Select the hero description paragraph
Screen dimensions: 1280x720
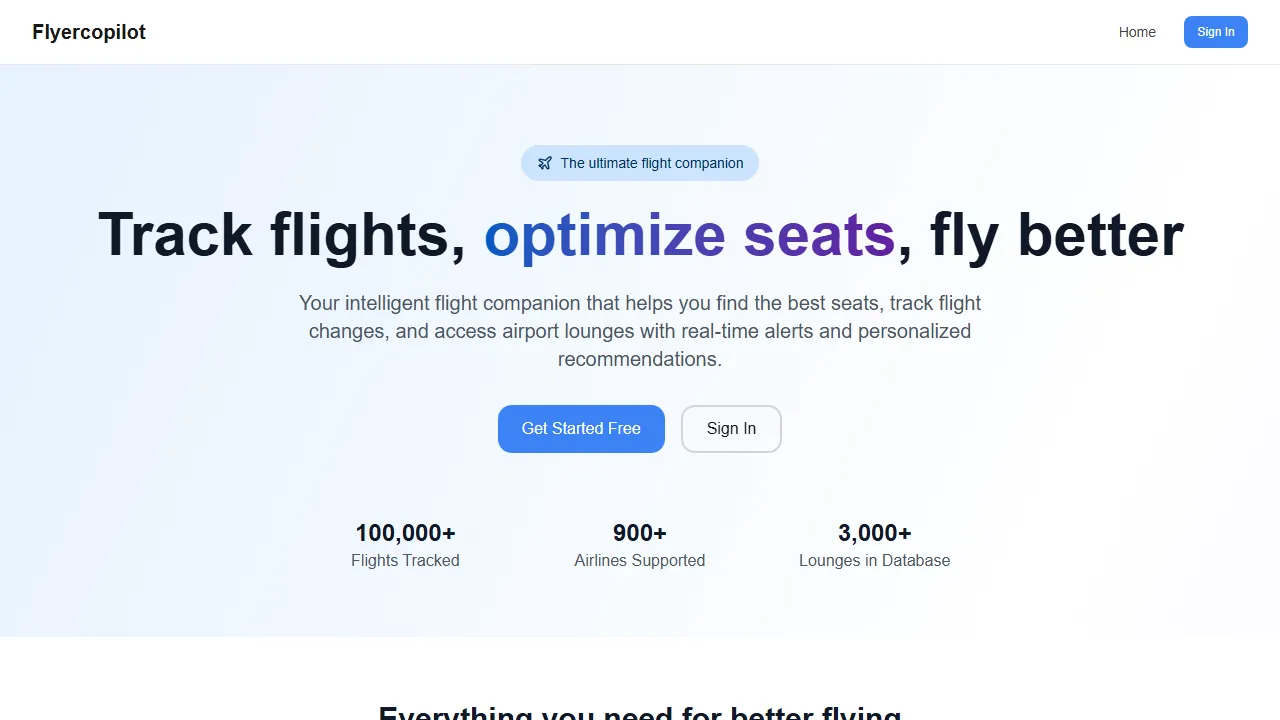[x=639, y=330]
